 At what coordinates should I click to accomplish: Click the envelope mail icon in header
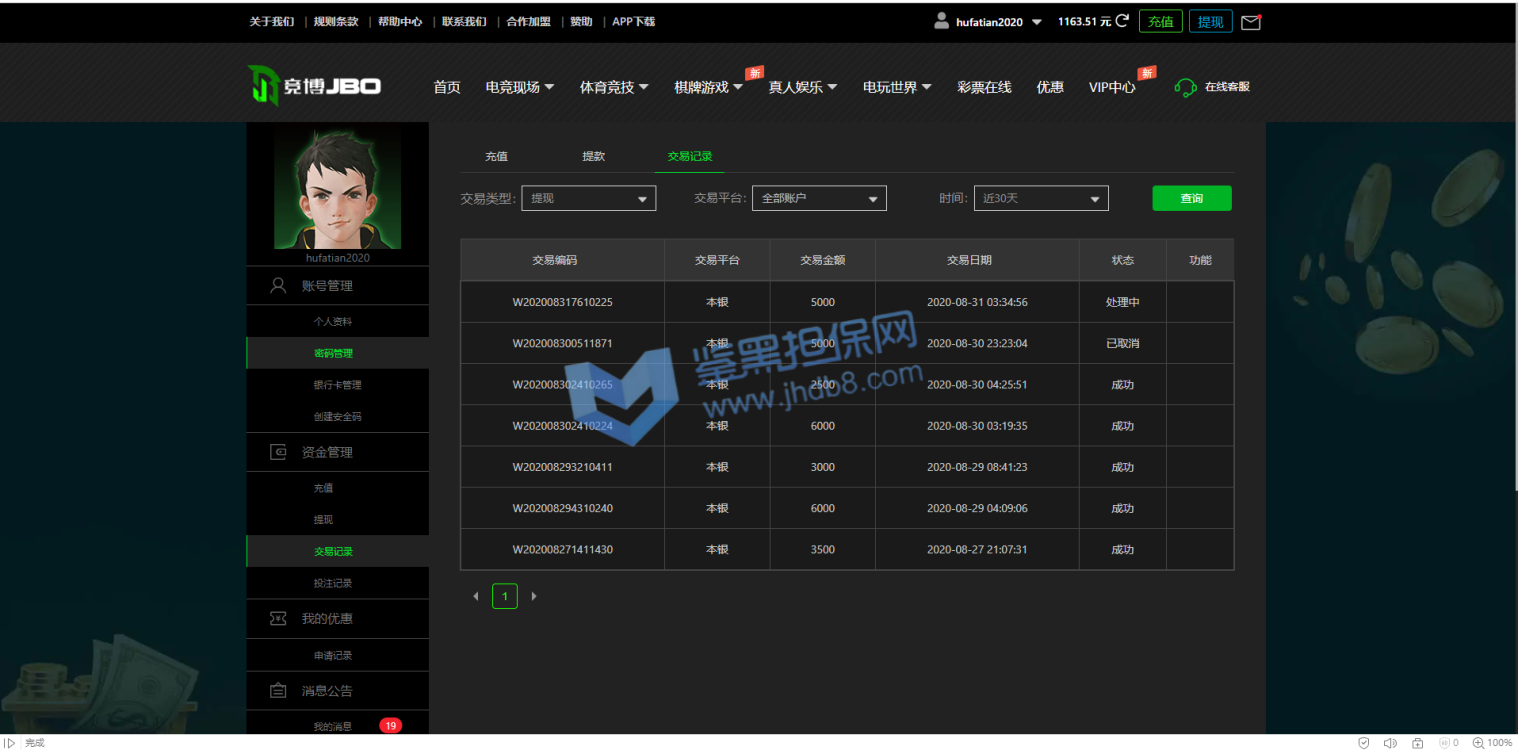(1250, 22)
